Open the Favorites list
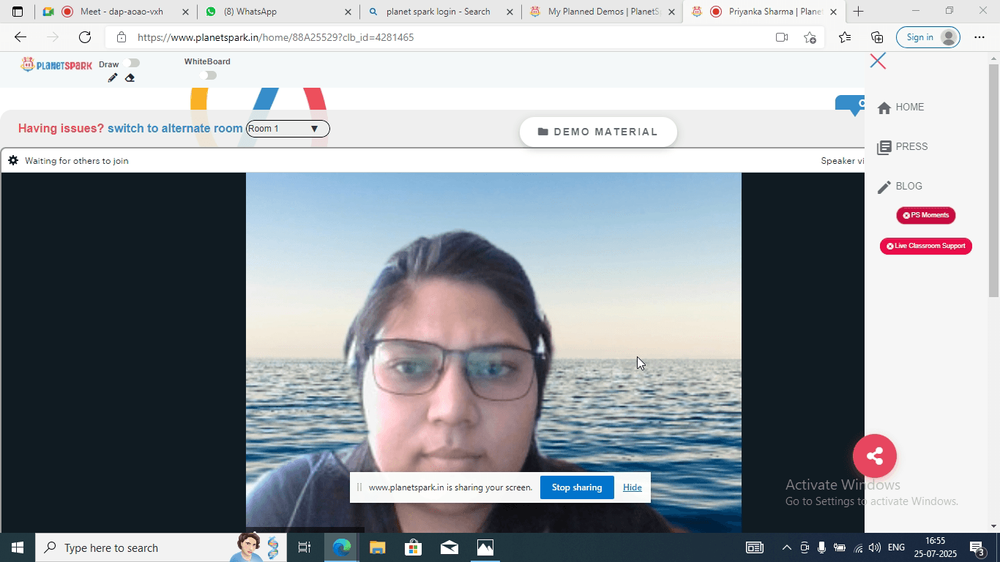Image resolution: width=1000 pixels, height=562 pixels. tap(845, 37)
